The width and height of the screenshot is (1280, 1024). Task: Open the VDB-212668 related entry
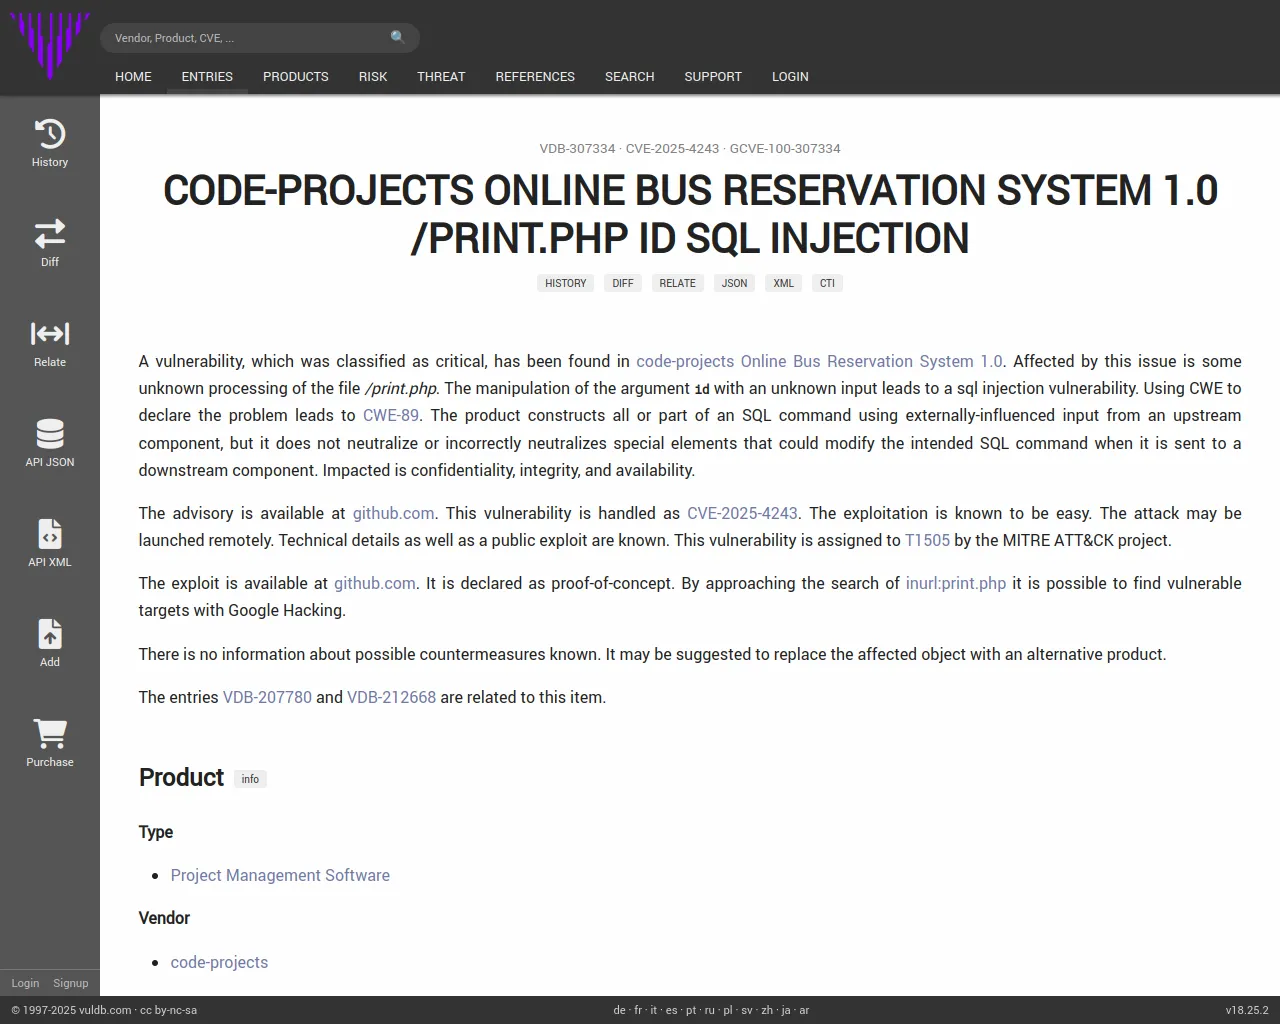point(391,697)
